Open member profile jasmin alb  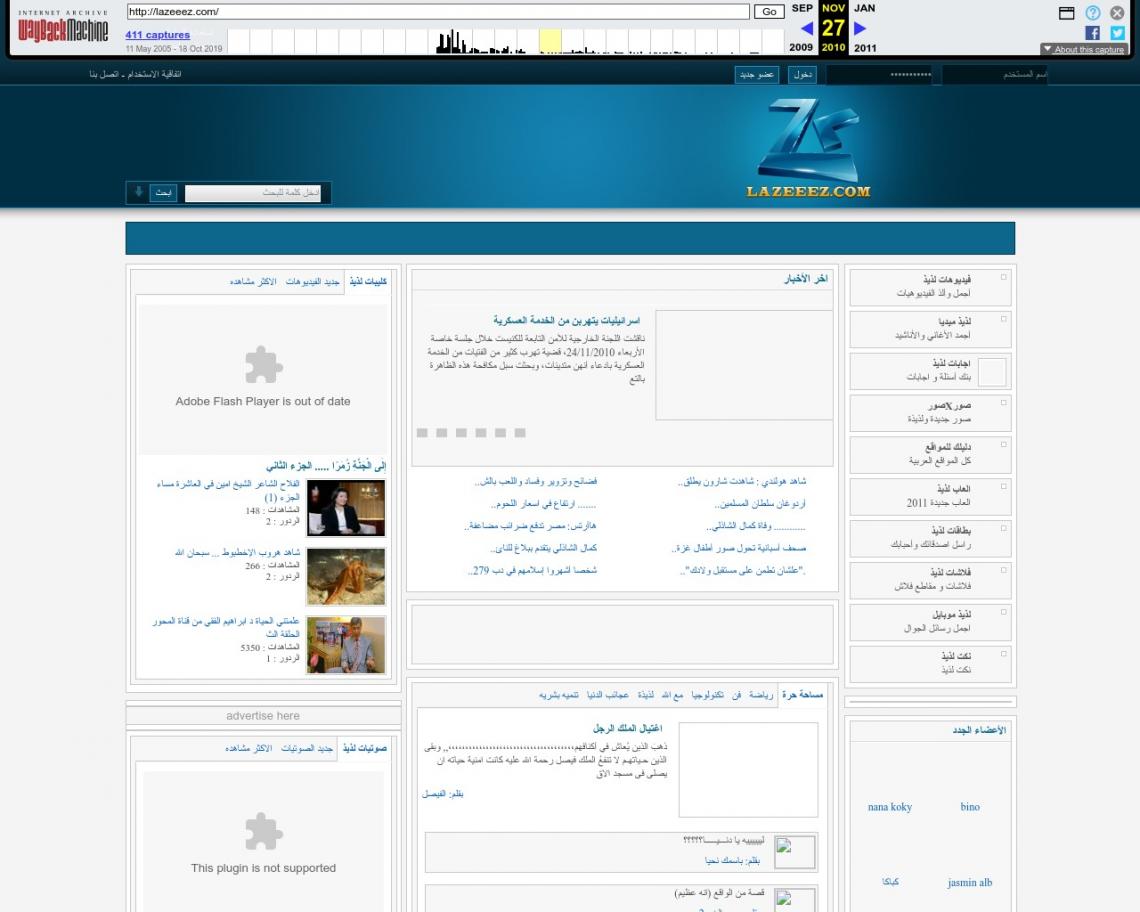tap(969, 882)
